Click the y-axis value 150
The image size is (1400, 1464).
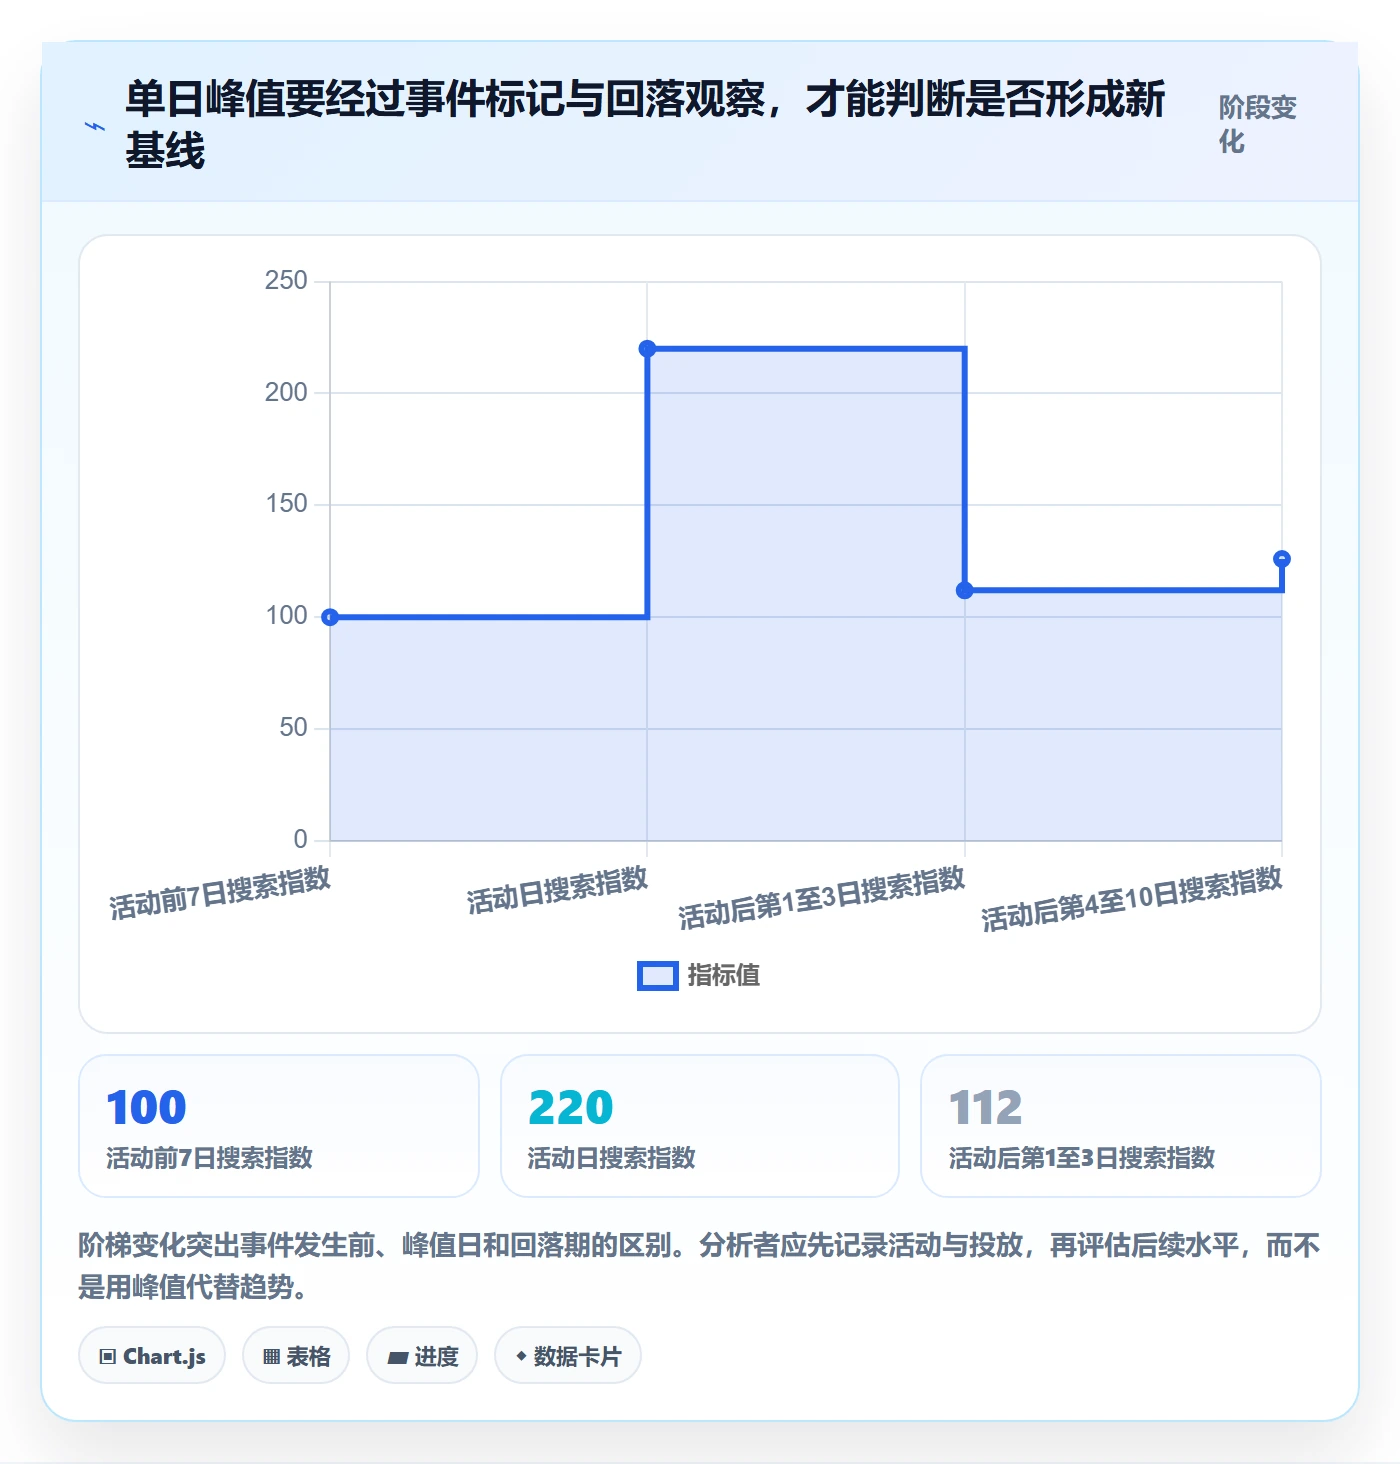pyautogui.click(x=286, y=504)
